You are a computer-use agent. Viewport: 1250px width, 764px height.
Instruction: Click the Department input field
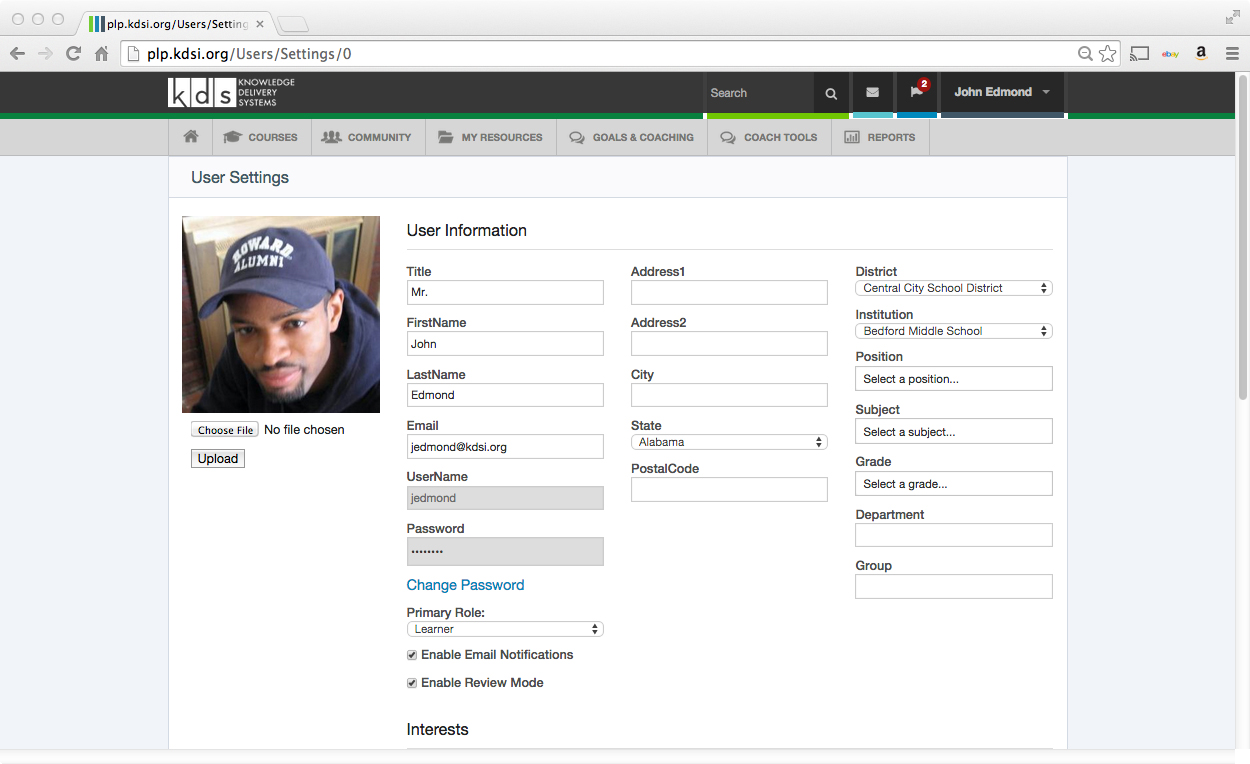[x=954, y=535]
